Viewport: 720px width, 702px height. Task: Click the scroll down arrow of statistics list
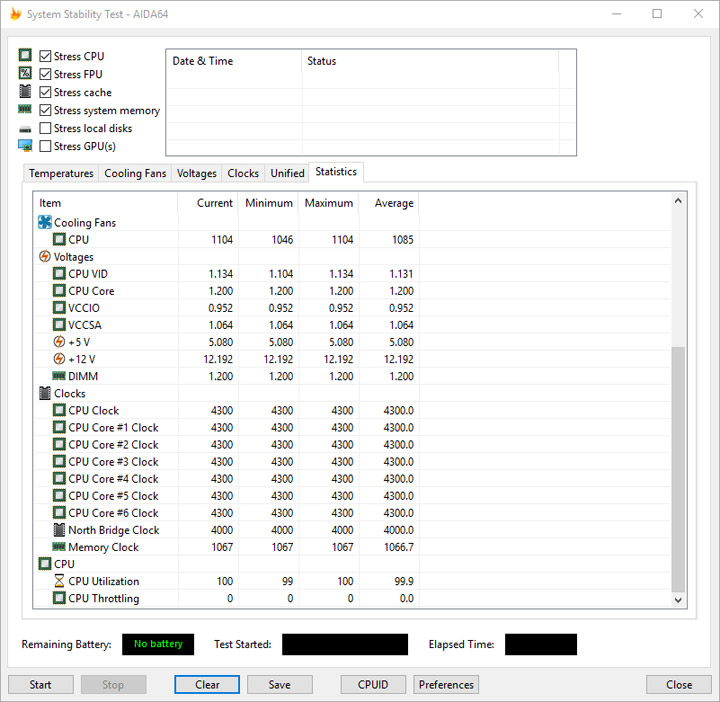click(678, 600)
